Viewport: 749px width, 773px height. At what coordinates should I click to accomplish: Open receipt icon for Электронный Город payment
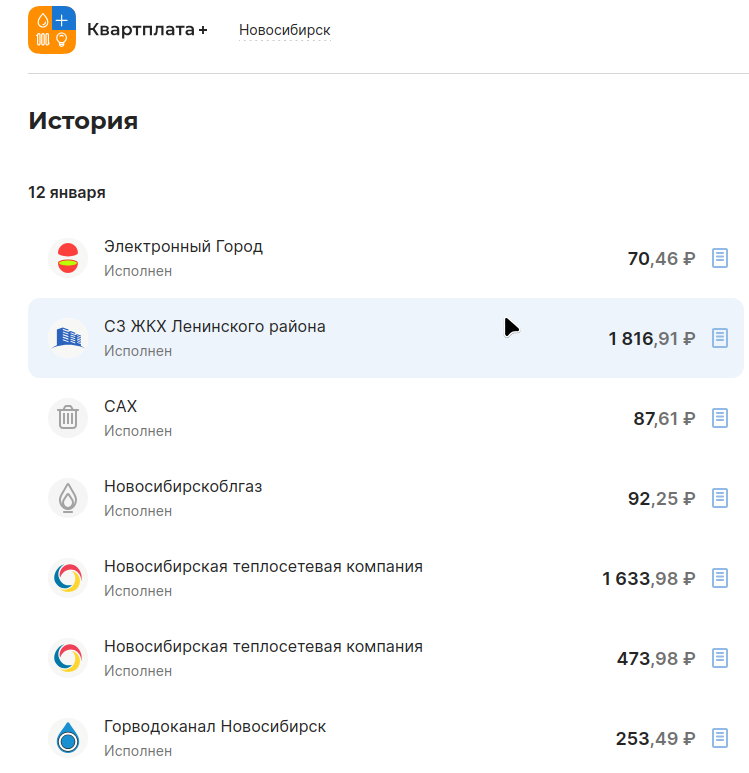(x=719, y=258)
